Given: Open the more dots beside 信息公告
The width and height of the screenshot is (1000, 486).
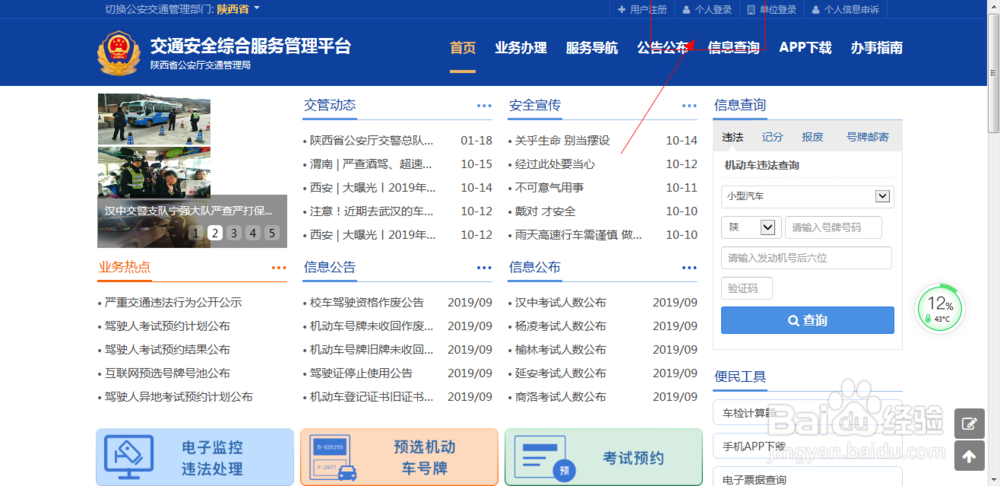Looking at the screenshot, I should (x=484, y=268).
